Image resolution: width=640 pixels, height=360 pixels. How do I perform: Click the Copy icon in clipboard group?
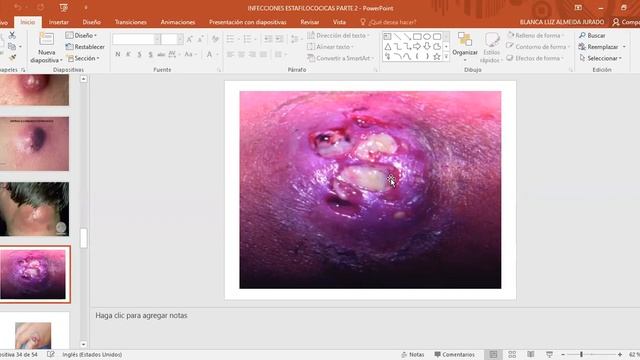pos(12,47)
